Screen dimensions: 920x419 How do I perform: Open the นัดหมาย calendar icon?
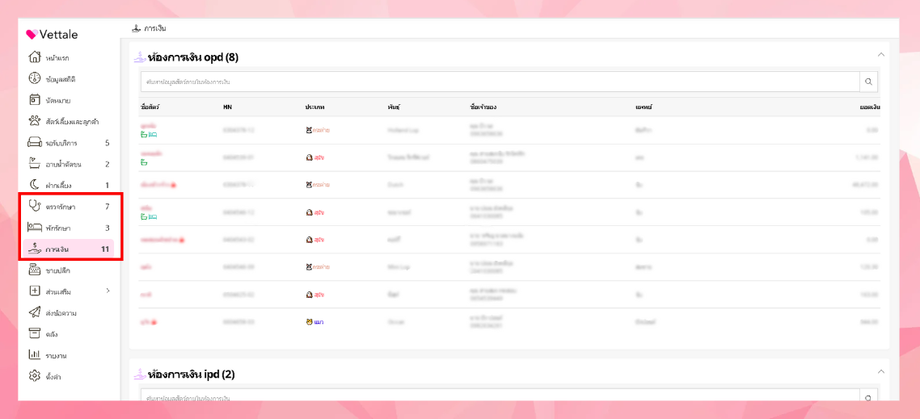pos(34,100)
